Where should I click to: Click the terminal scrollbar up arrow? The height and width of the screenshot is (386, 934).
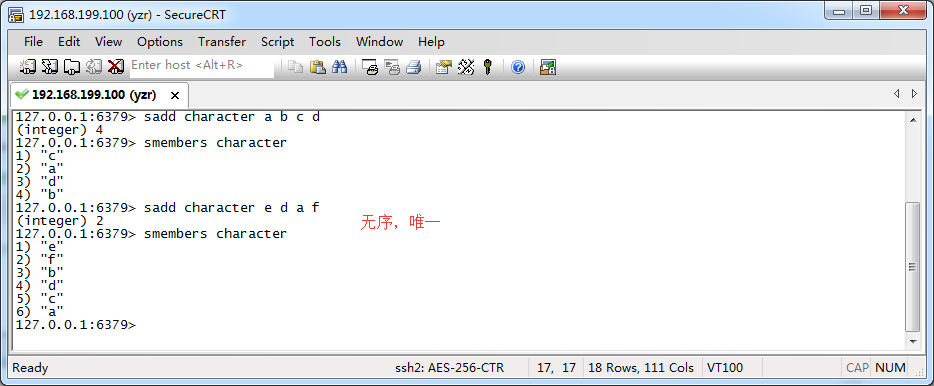pos(913,120)
